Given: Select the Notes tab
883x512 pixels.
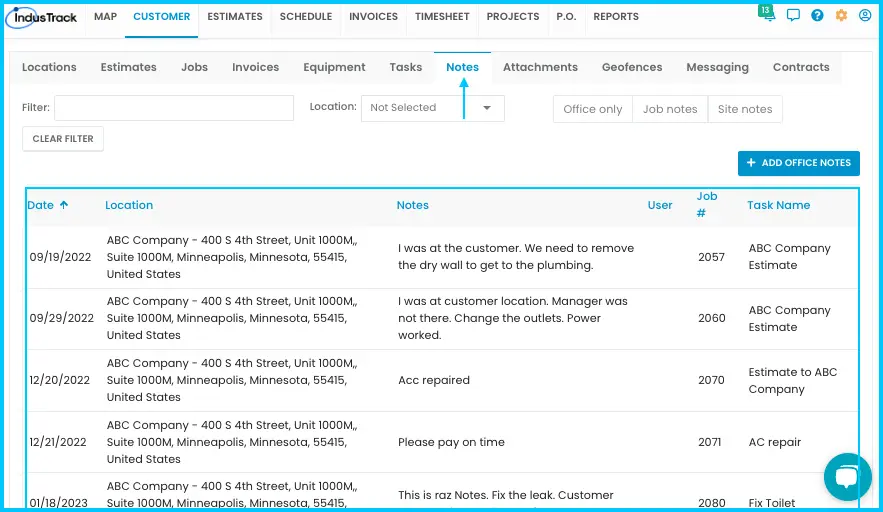Looking at the screenshot, I should [x=462, y=67].
